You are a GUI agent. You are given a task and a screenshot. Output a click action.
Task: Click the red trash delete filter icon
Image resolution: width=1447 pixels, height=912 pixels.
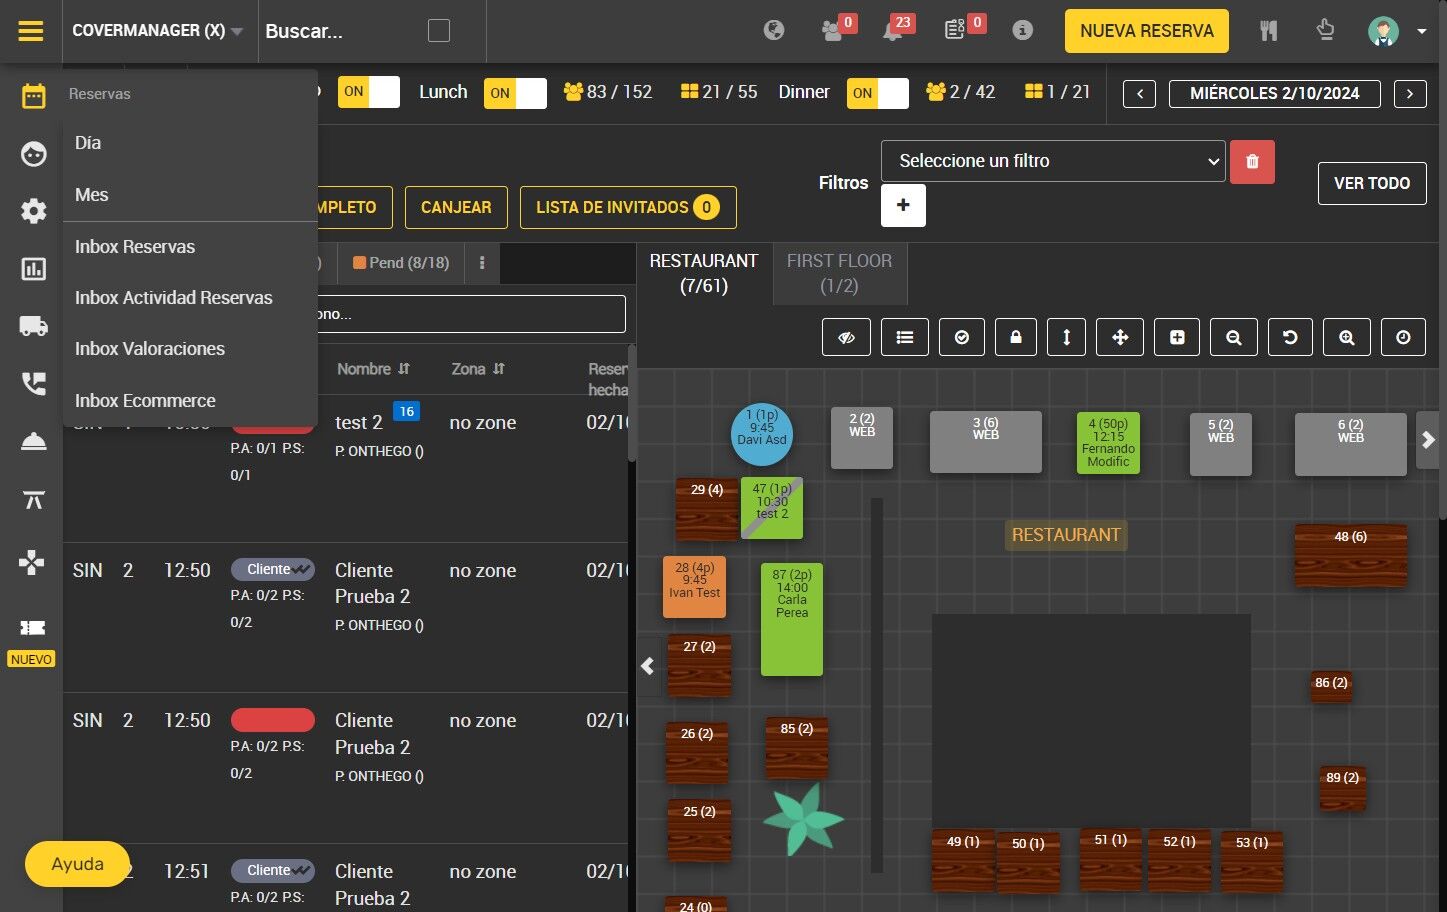click(x=1252, y=161)
